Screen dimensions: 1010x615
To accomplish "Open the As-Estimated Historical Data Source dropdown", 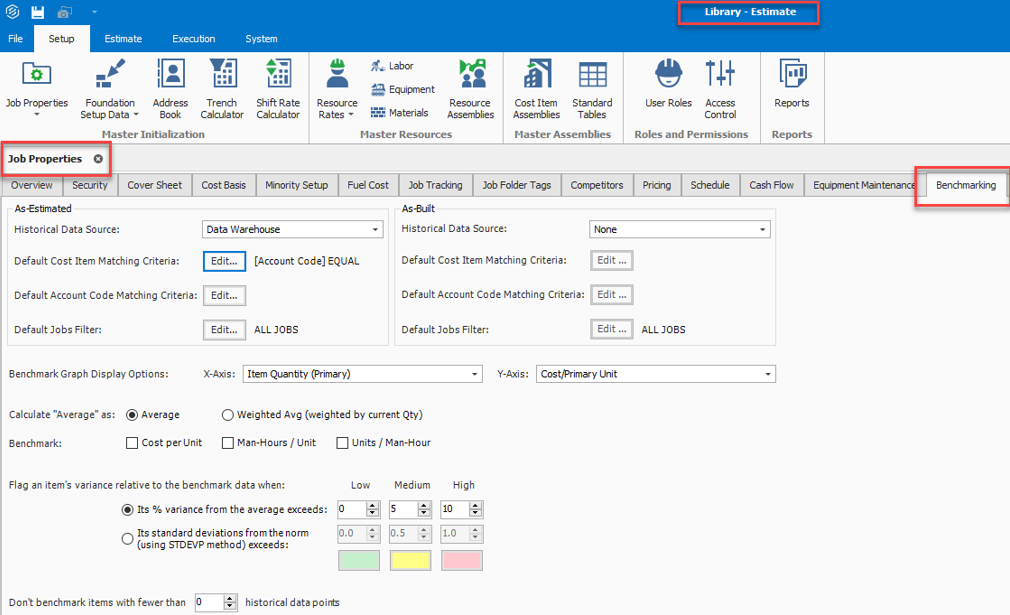I will (x=374, y=229).
